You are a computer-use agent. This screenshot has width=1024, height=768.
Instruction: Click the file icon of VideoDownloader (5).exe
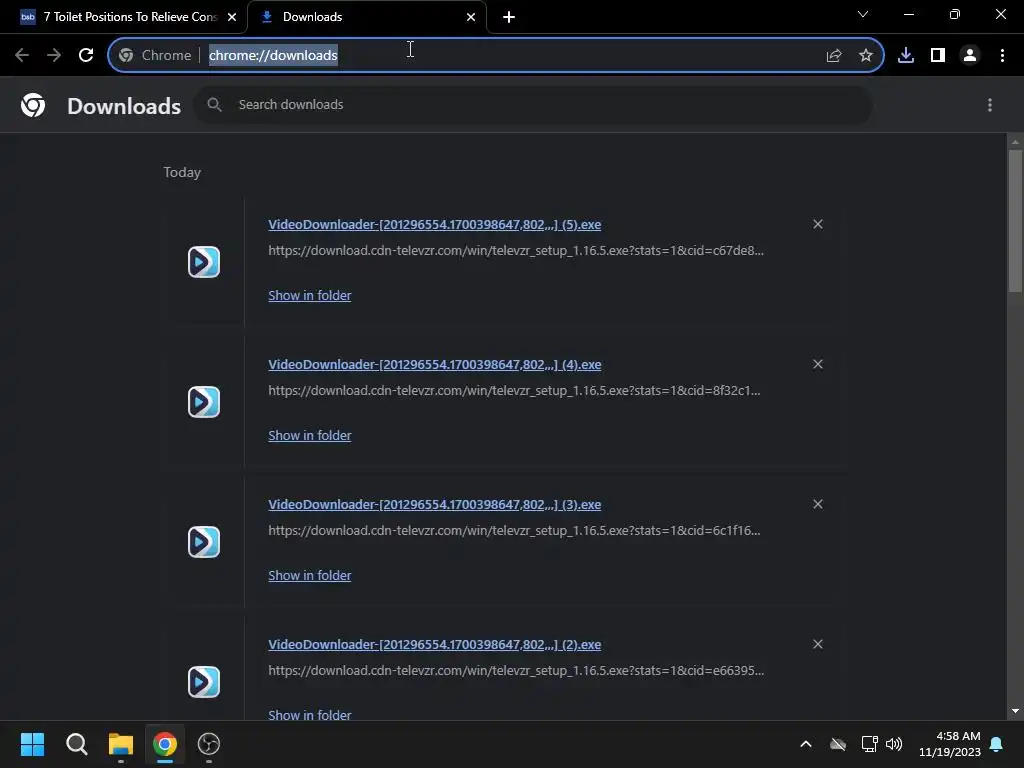pyautogui.click(x=204, y=262)
